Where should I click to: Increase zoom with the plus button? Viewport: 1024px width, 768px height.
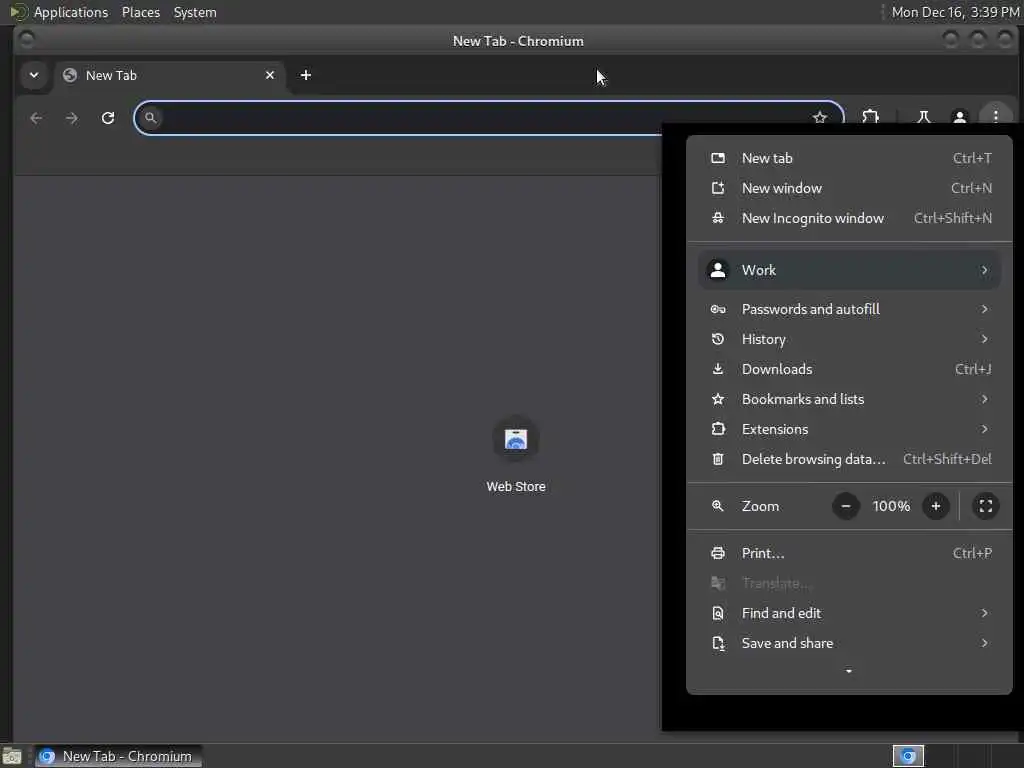click(936, 506)
